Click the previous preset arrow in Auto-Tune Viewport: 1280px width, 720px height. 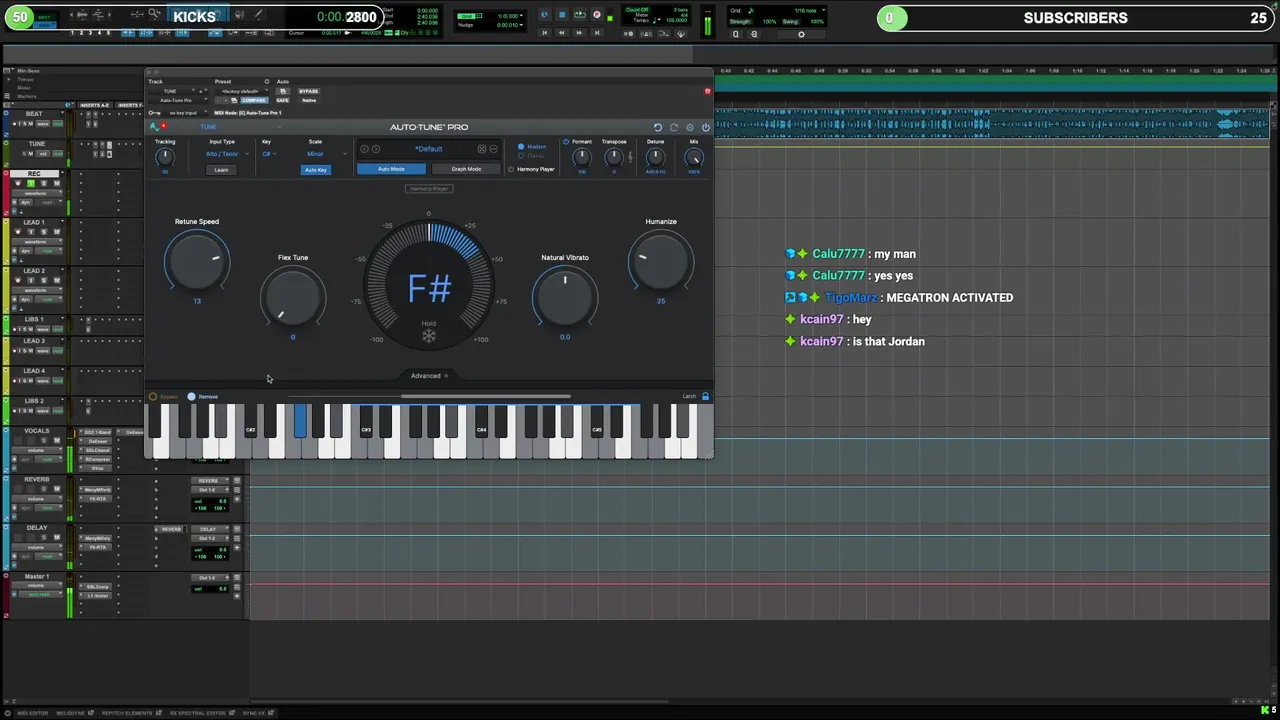364,149
